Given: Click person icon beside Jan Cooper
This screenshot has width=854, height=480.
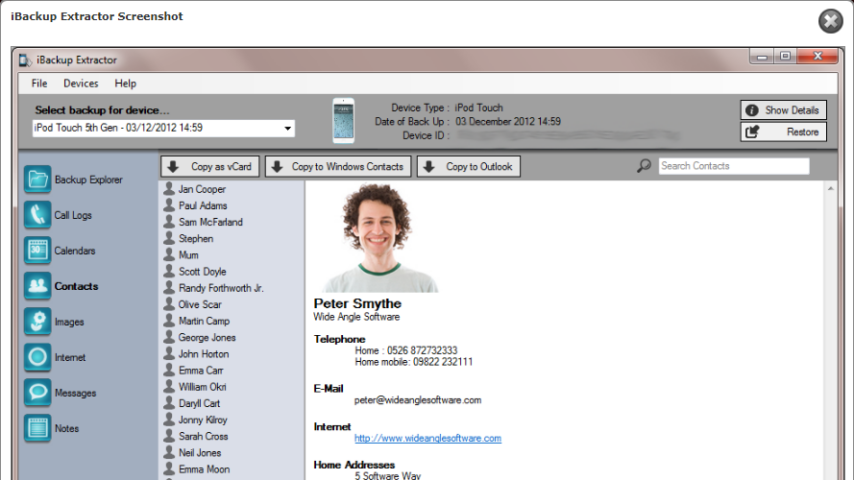Looking at the screenshot, I should (x=169, y=189).
